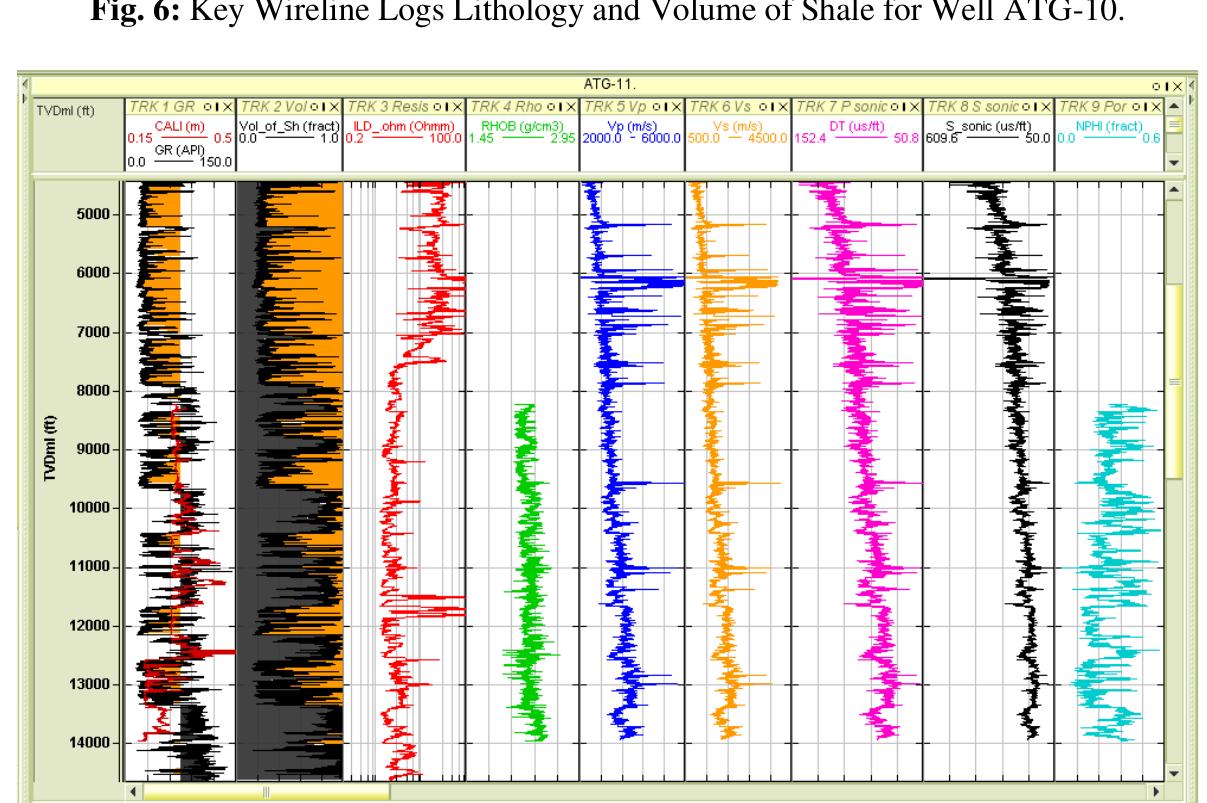Click the bar icon on TRK 3 Resis header
Viewport: 1207px width, 803px height.
447,106
